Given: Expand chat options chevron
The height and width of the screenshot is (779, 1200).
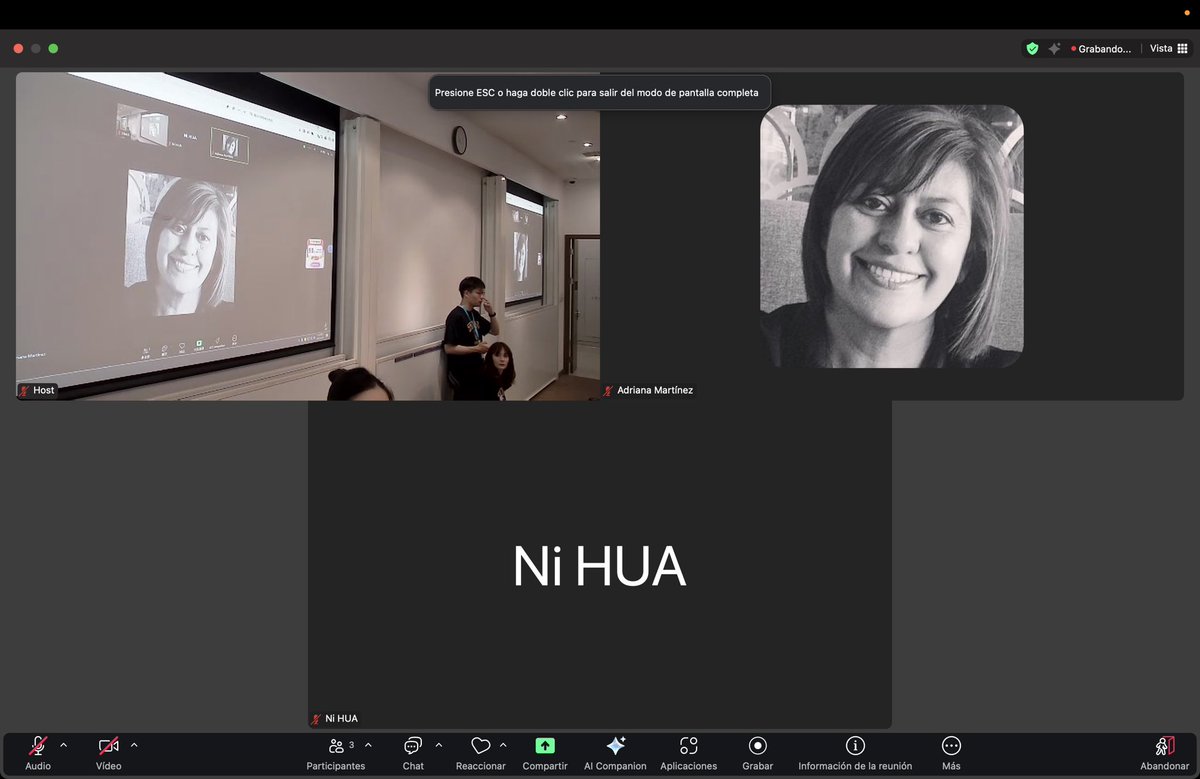Looking at the screenshot, I should click(x=438, y=745).
